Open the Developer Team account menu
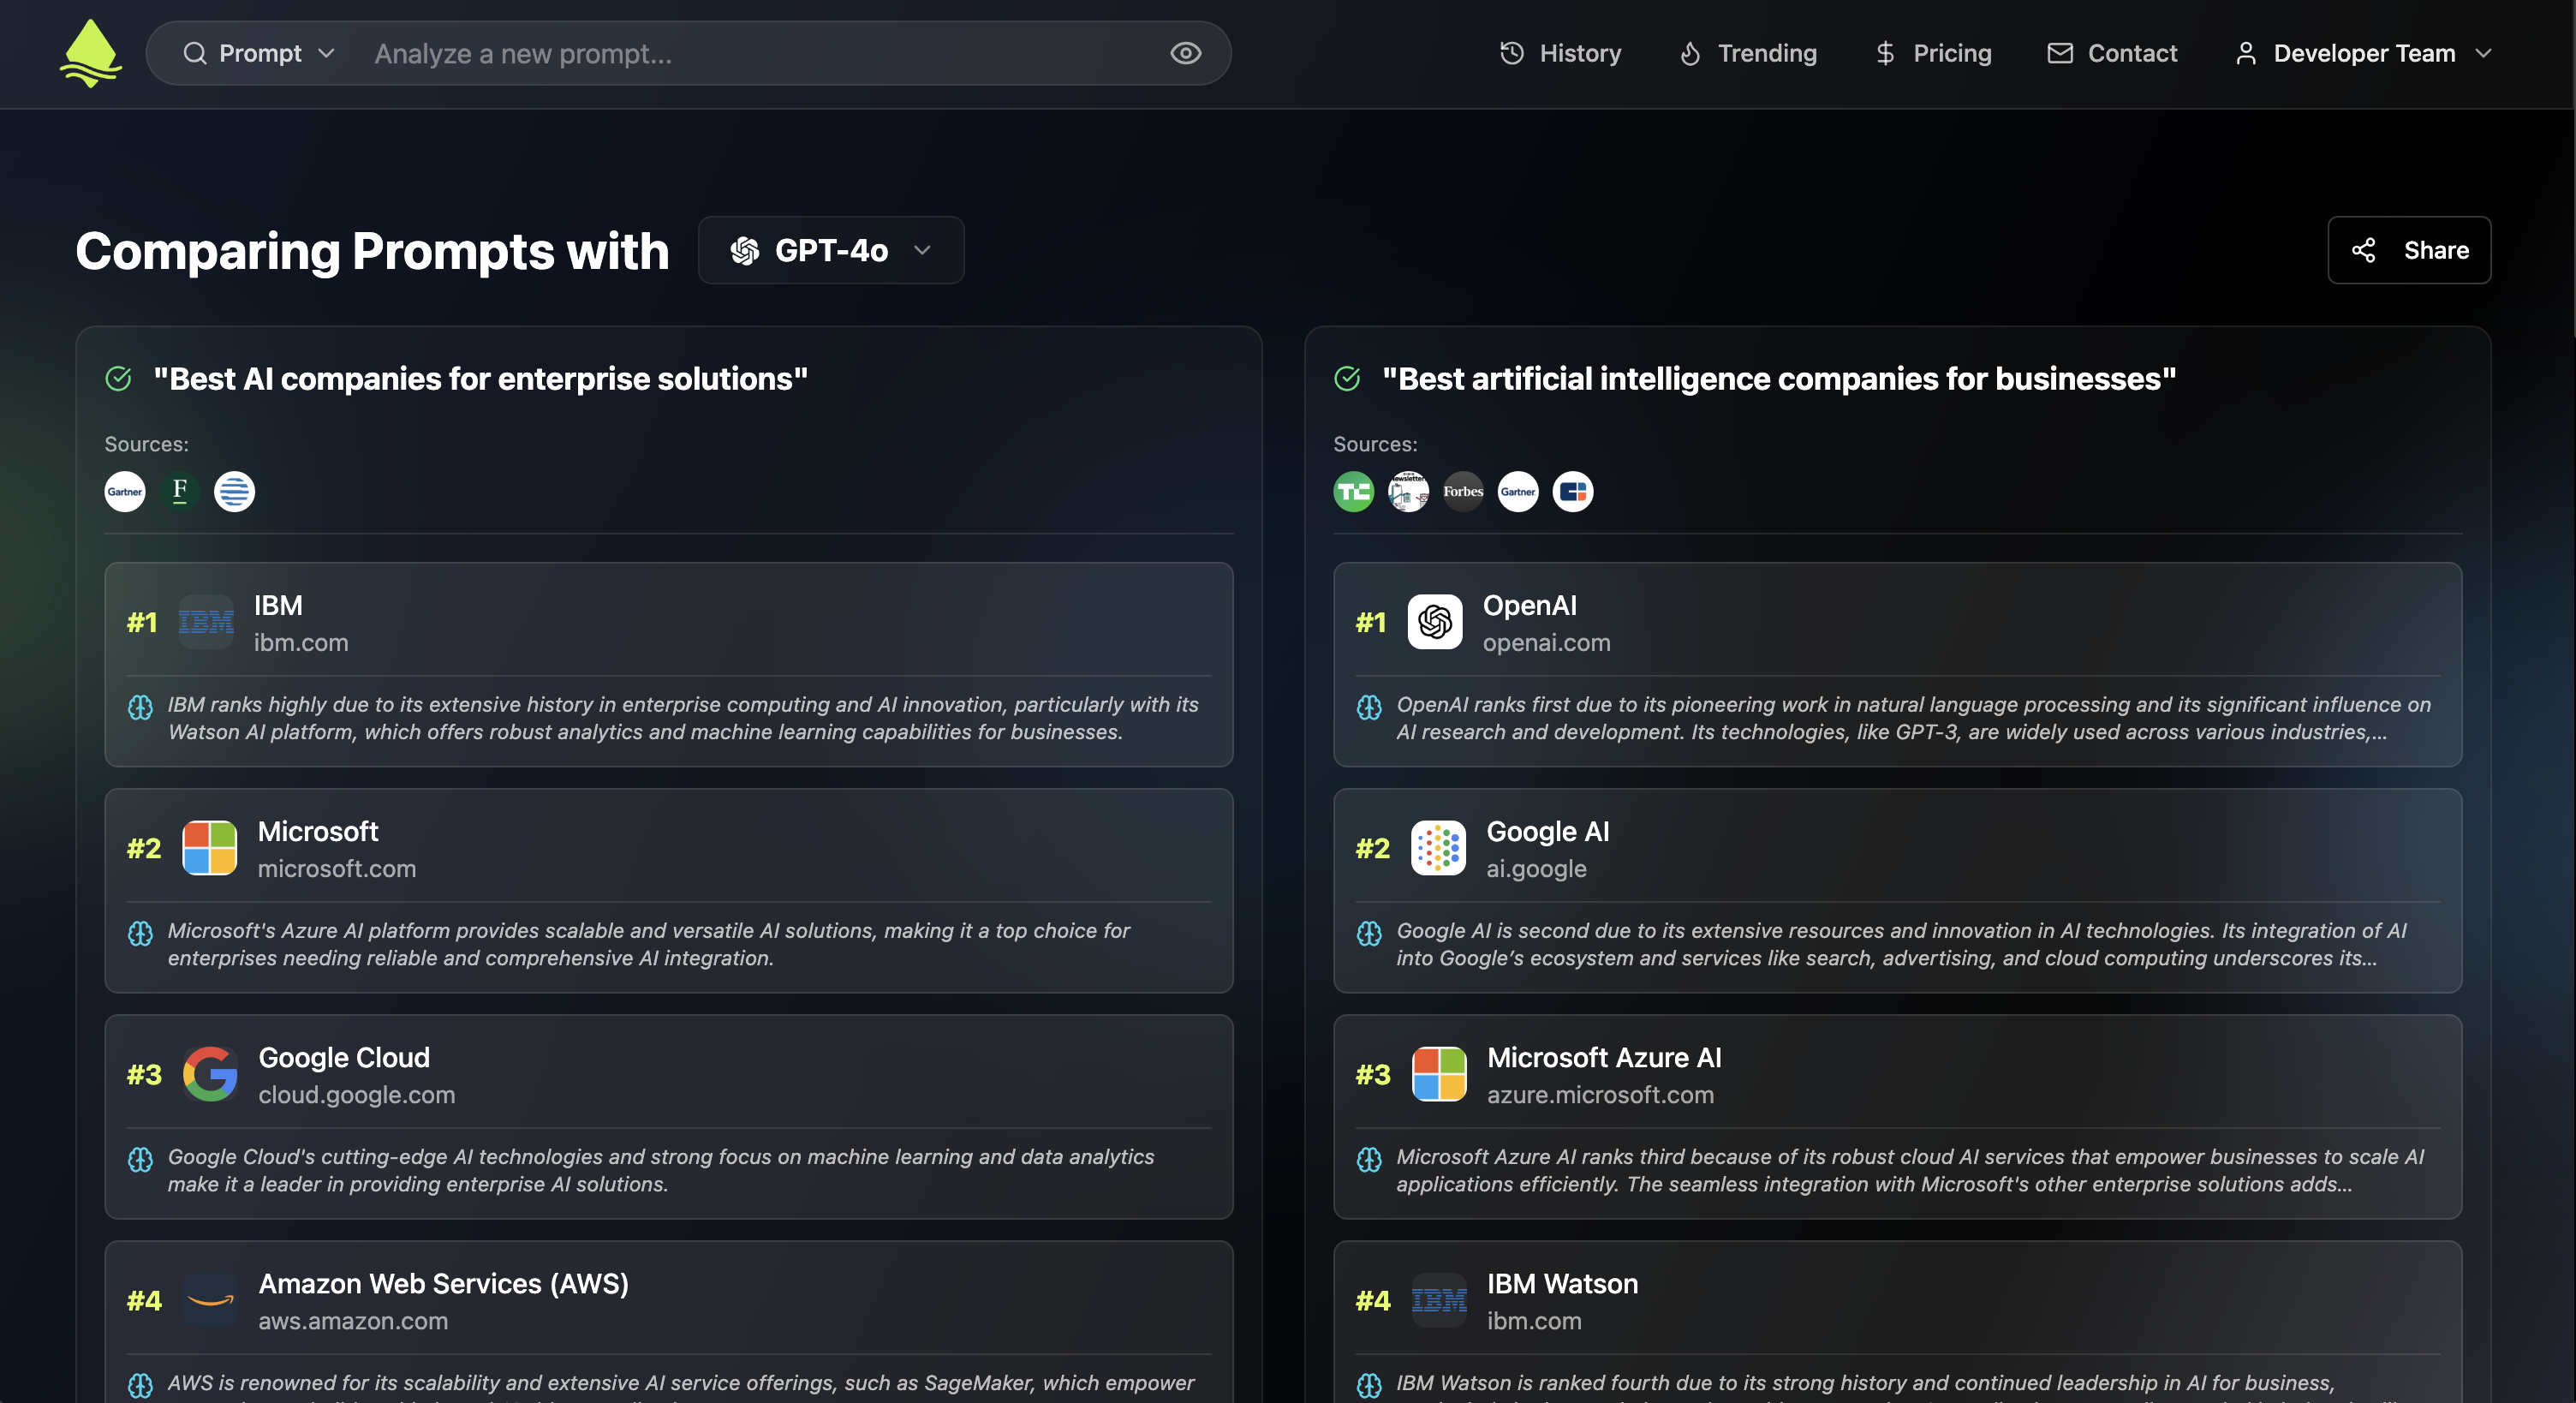2576x1403 pixels. click(x=2362, y=53)
